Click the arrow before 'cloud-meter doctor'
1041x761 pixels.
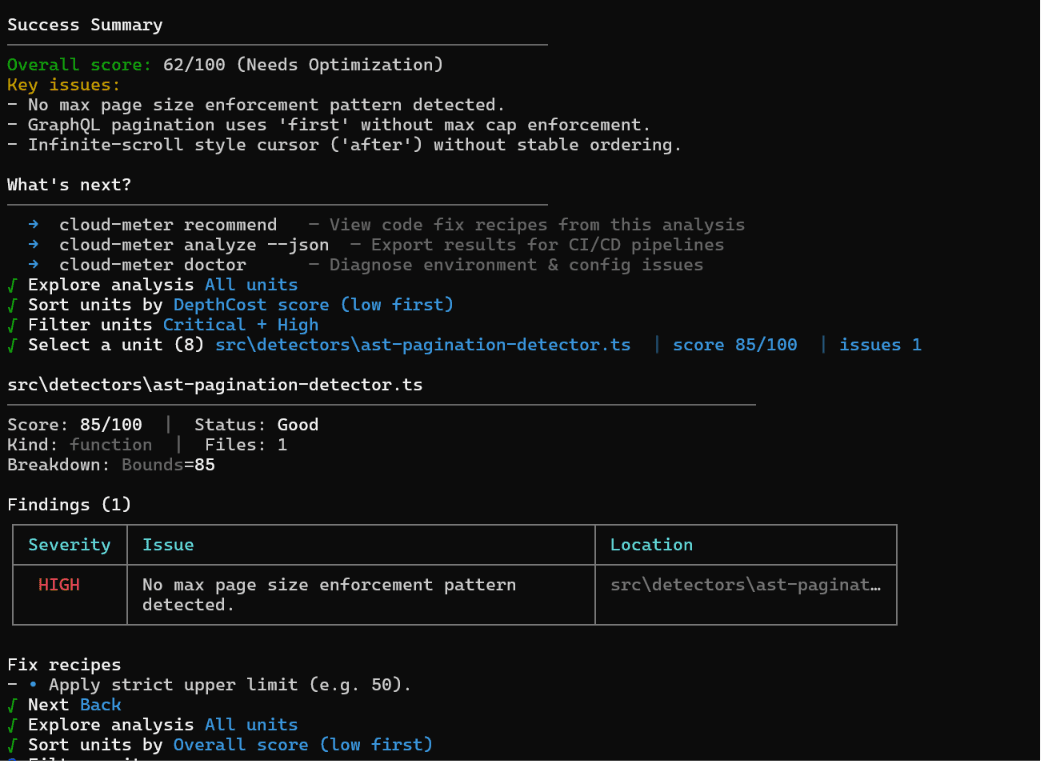34,264
